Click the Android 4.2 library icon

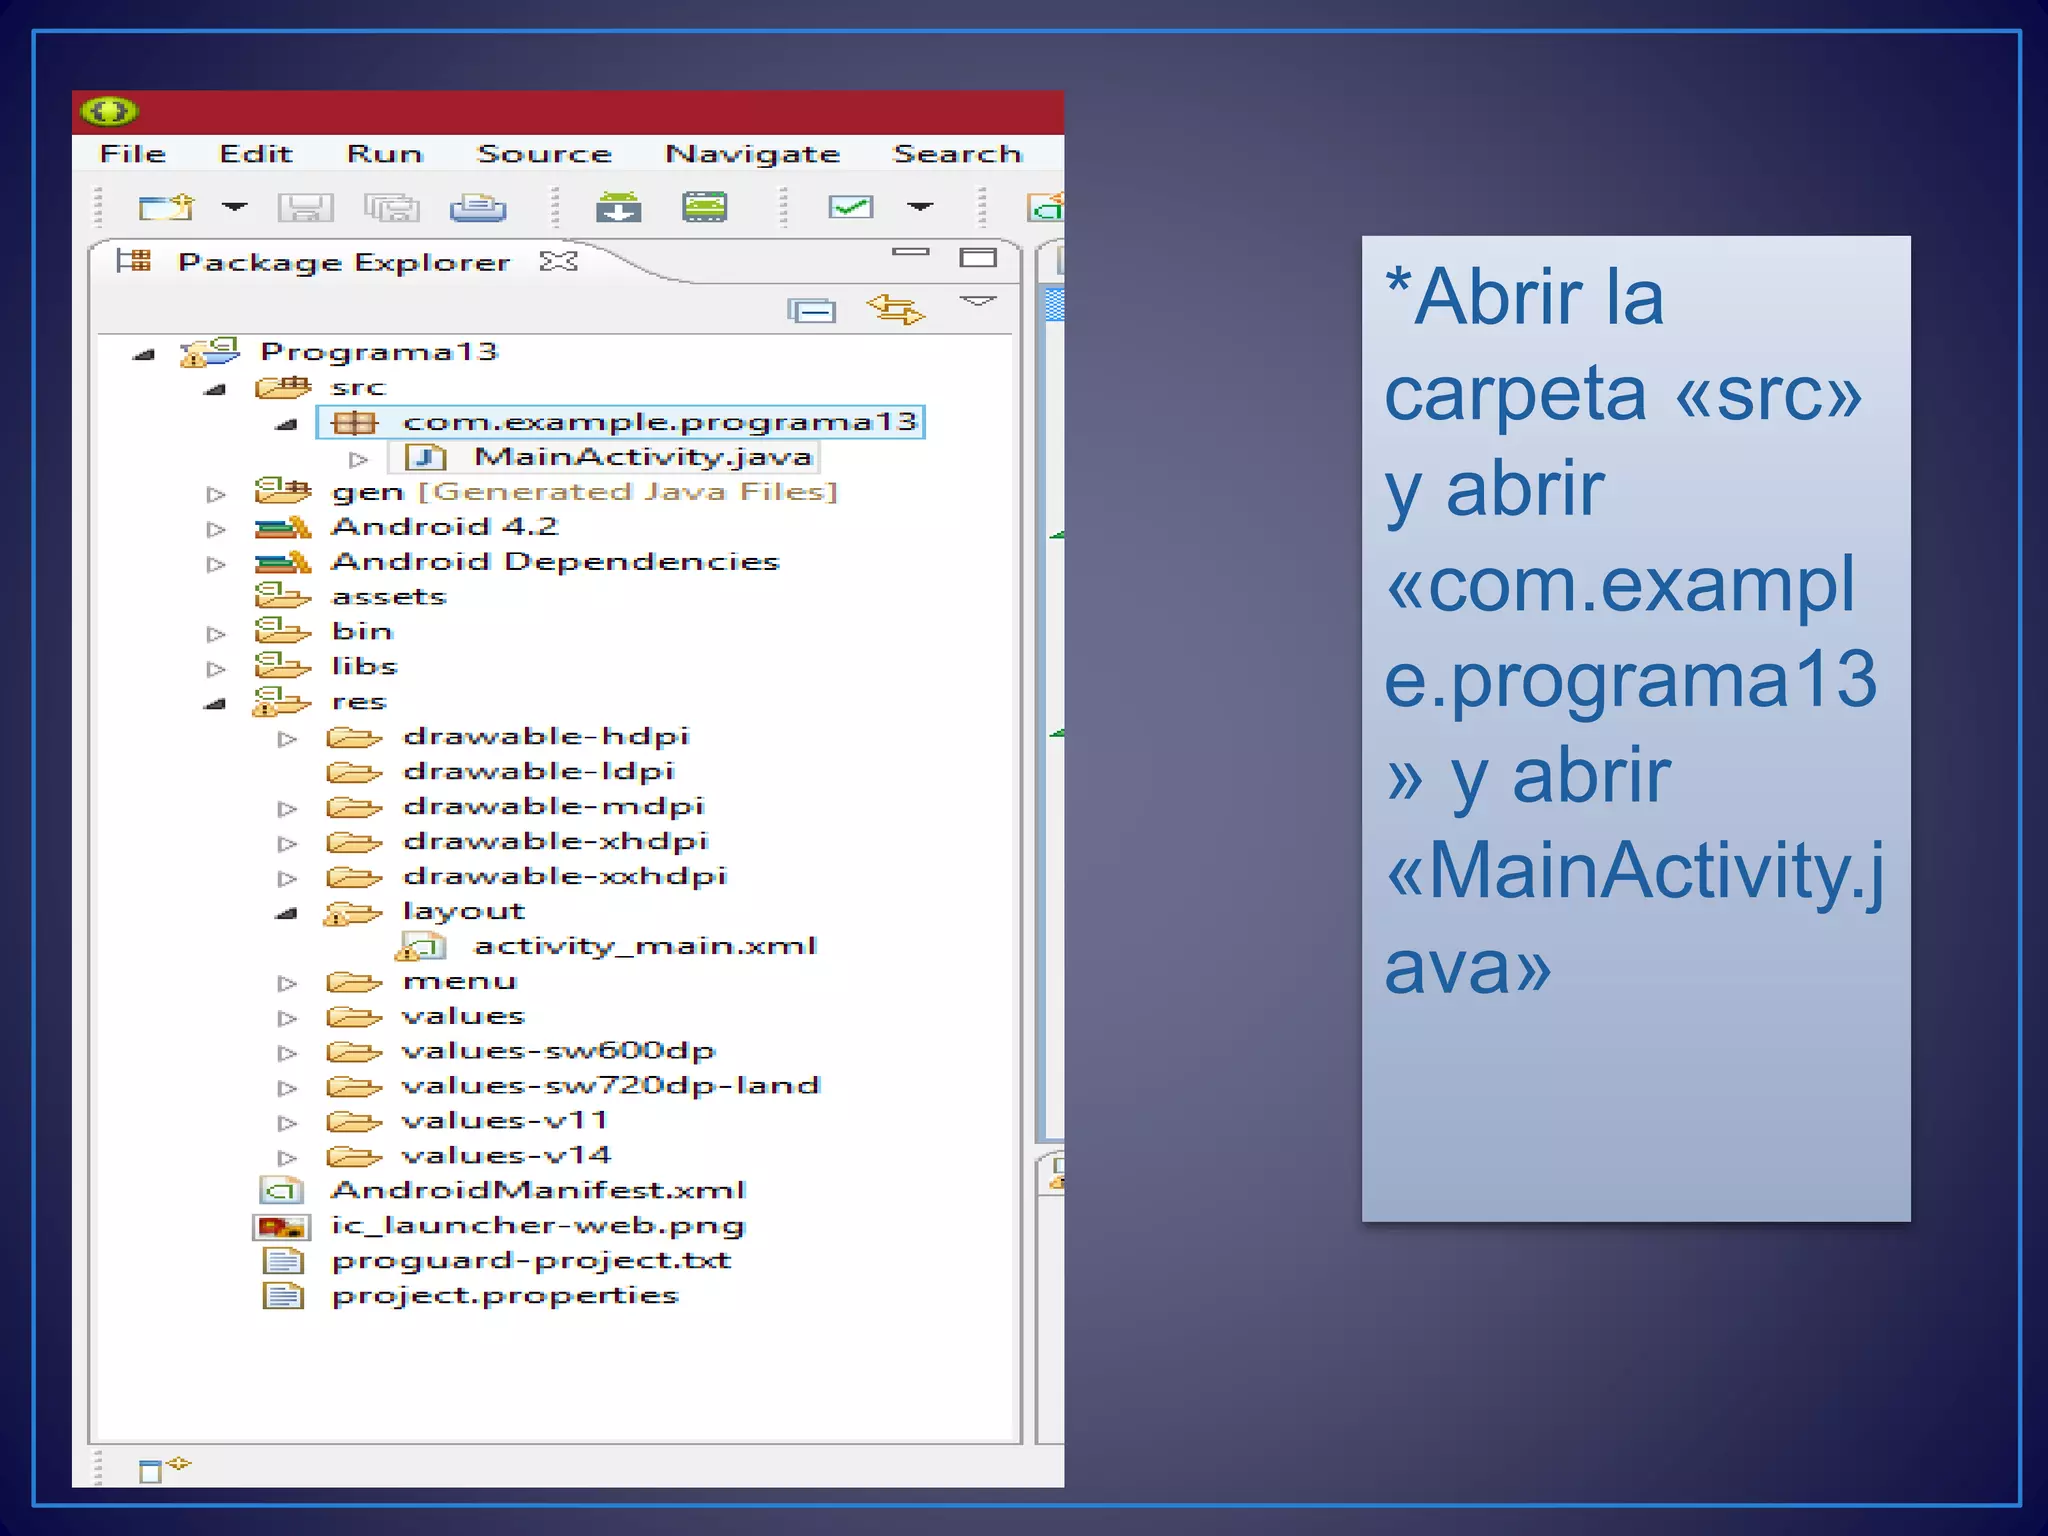pos(283,527)
